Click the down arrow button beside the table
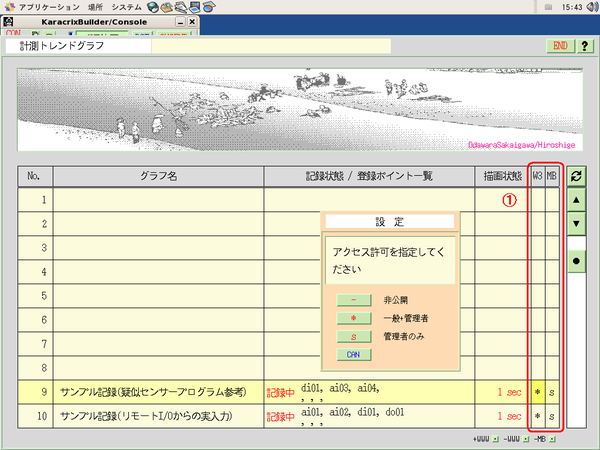The image size is (600, 450). [x=576, y=223]
